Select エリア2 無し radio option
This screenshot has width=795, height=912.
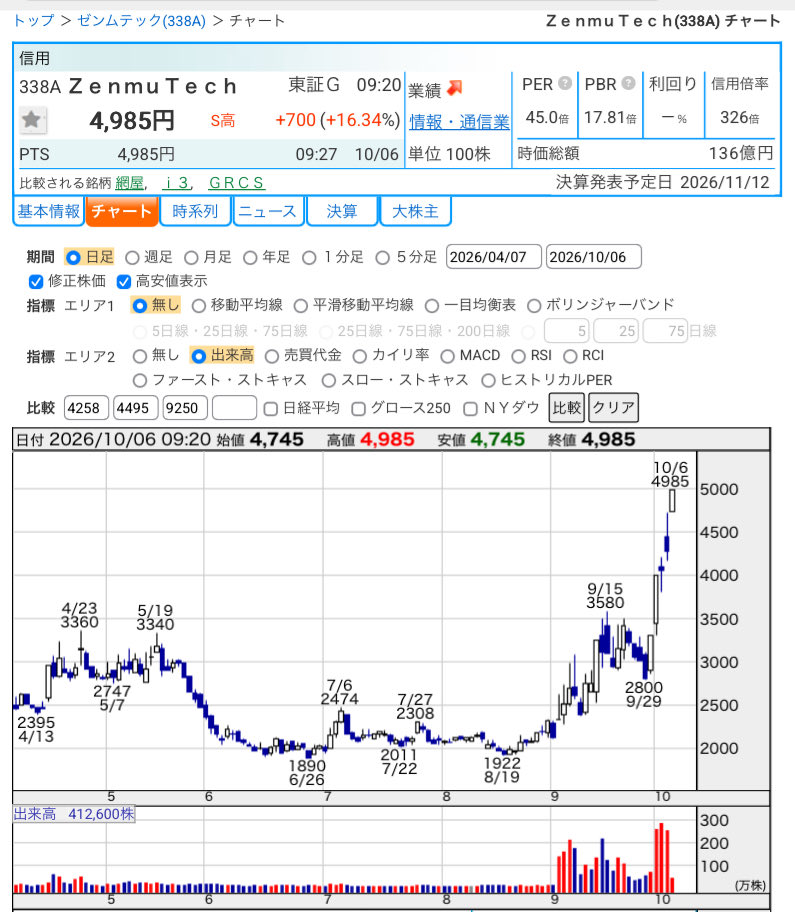[x=140, y=356]
